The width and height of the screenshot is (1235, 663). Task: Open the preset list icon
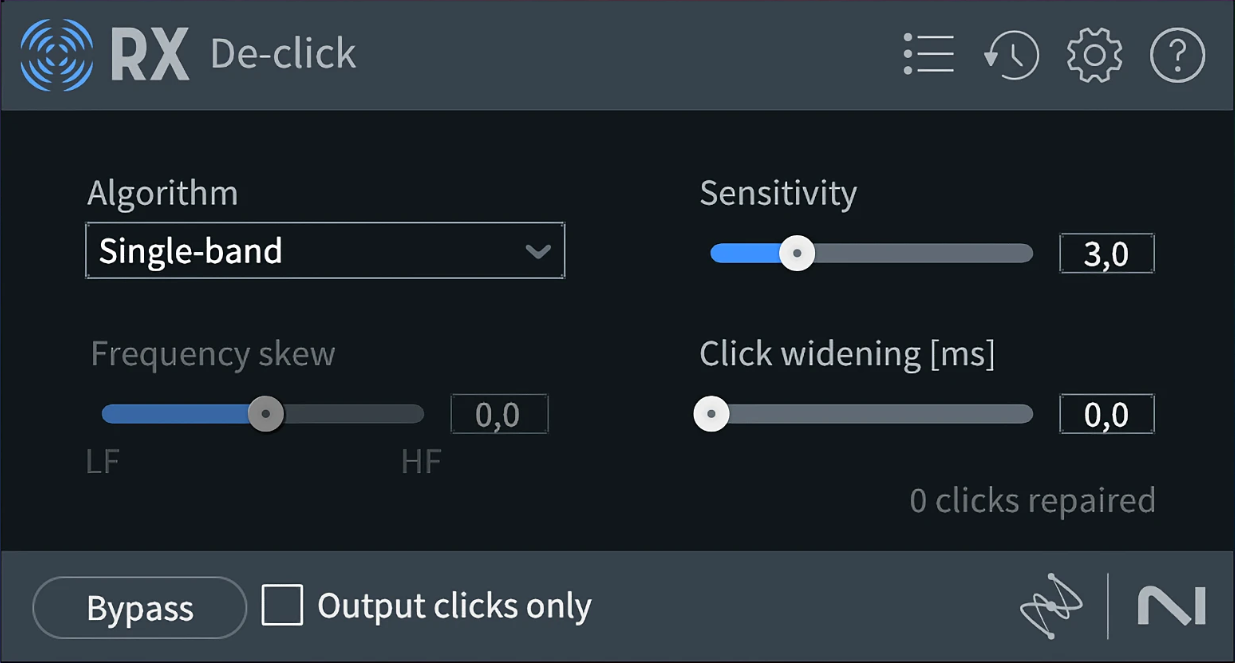(x=928, y=55)
